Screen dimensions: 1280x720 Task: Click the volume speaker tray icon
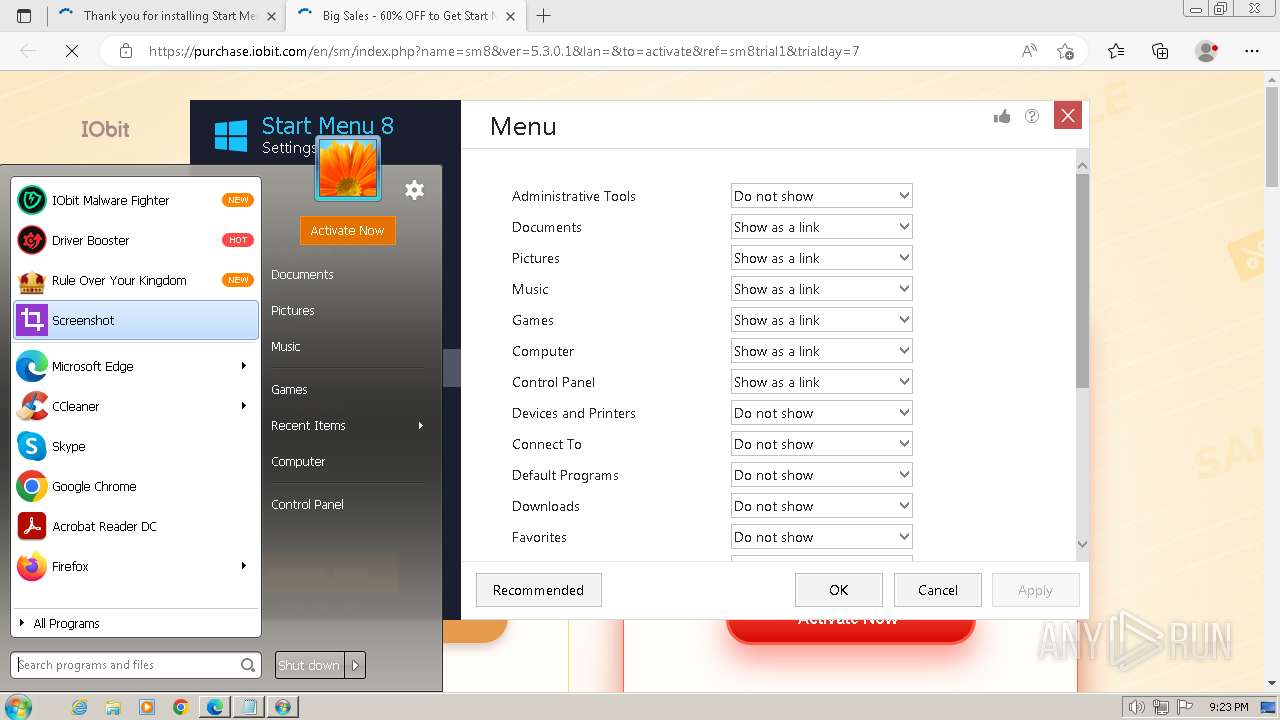tap(1137, 707)
